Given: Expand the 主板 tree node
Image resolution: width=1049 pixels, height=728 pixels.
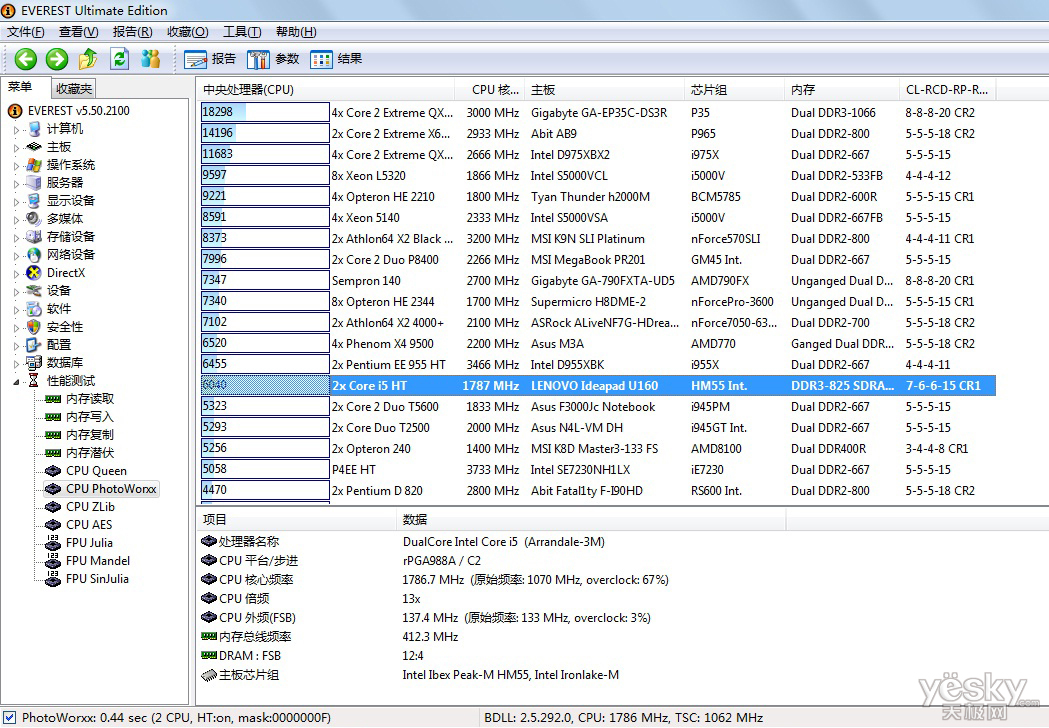Looking at the screenshot, I should pyautogui.click(x=16, y=148).
